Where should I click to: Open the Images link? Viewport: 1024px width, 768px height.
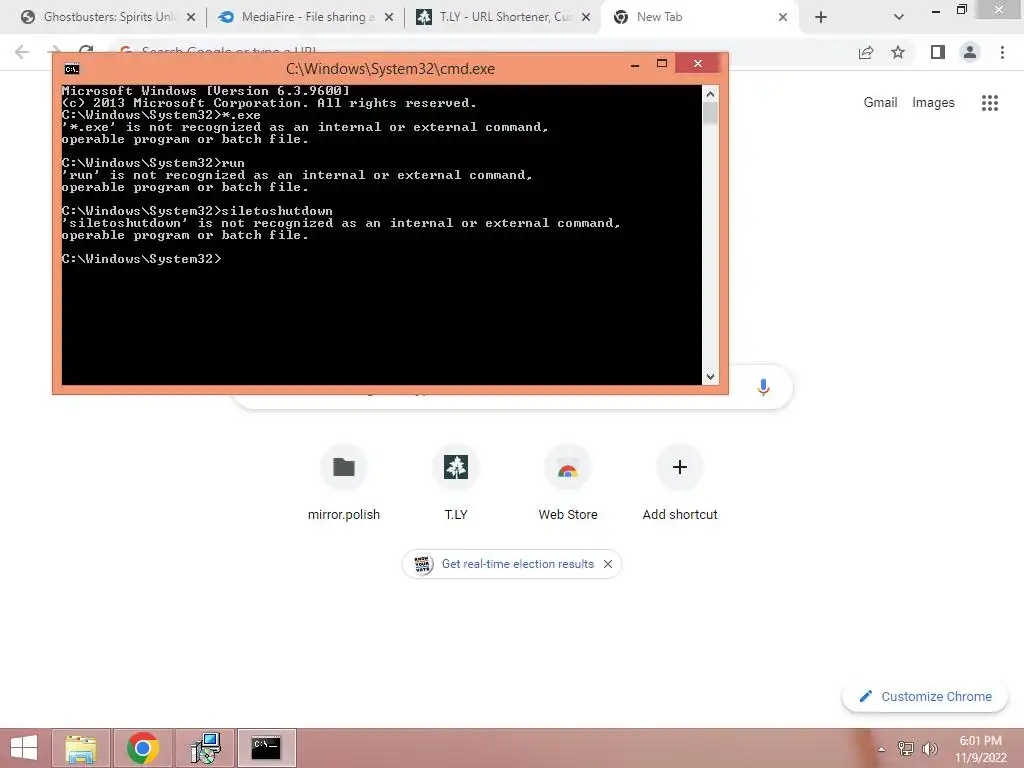coord(933,103)
